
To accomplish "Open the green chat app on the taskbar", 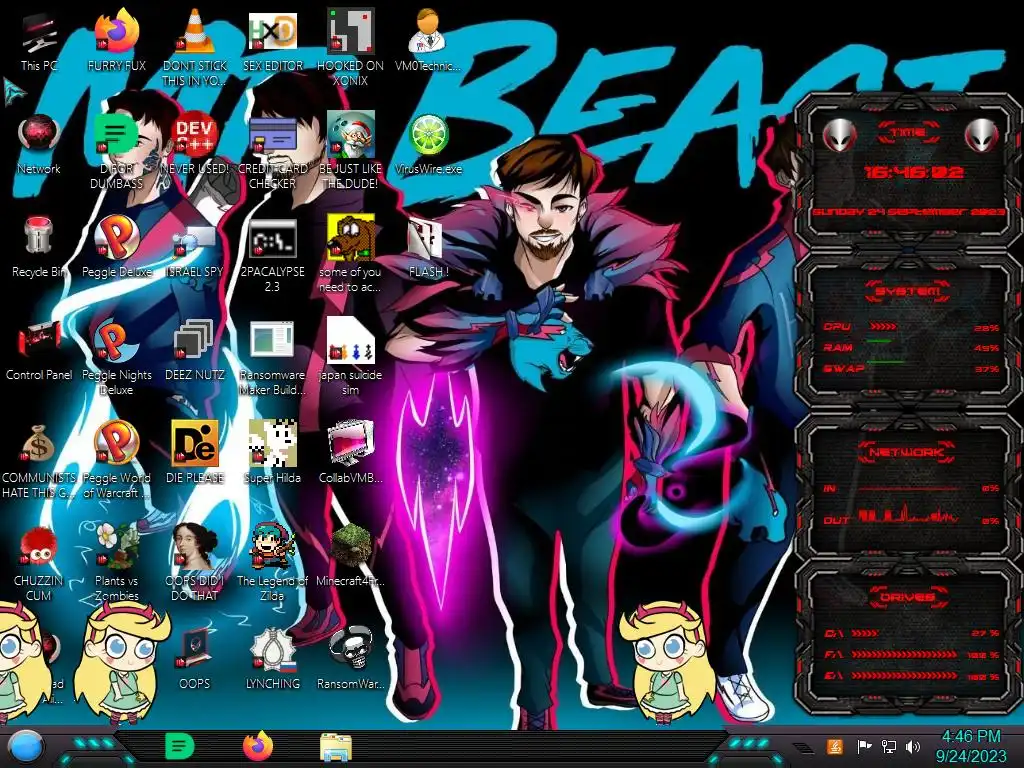I will [x=180, y=746].
